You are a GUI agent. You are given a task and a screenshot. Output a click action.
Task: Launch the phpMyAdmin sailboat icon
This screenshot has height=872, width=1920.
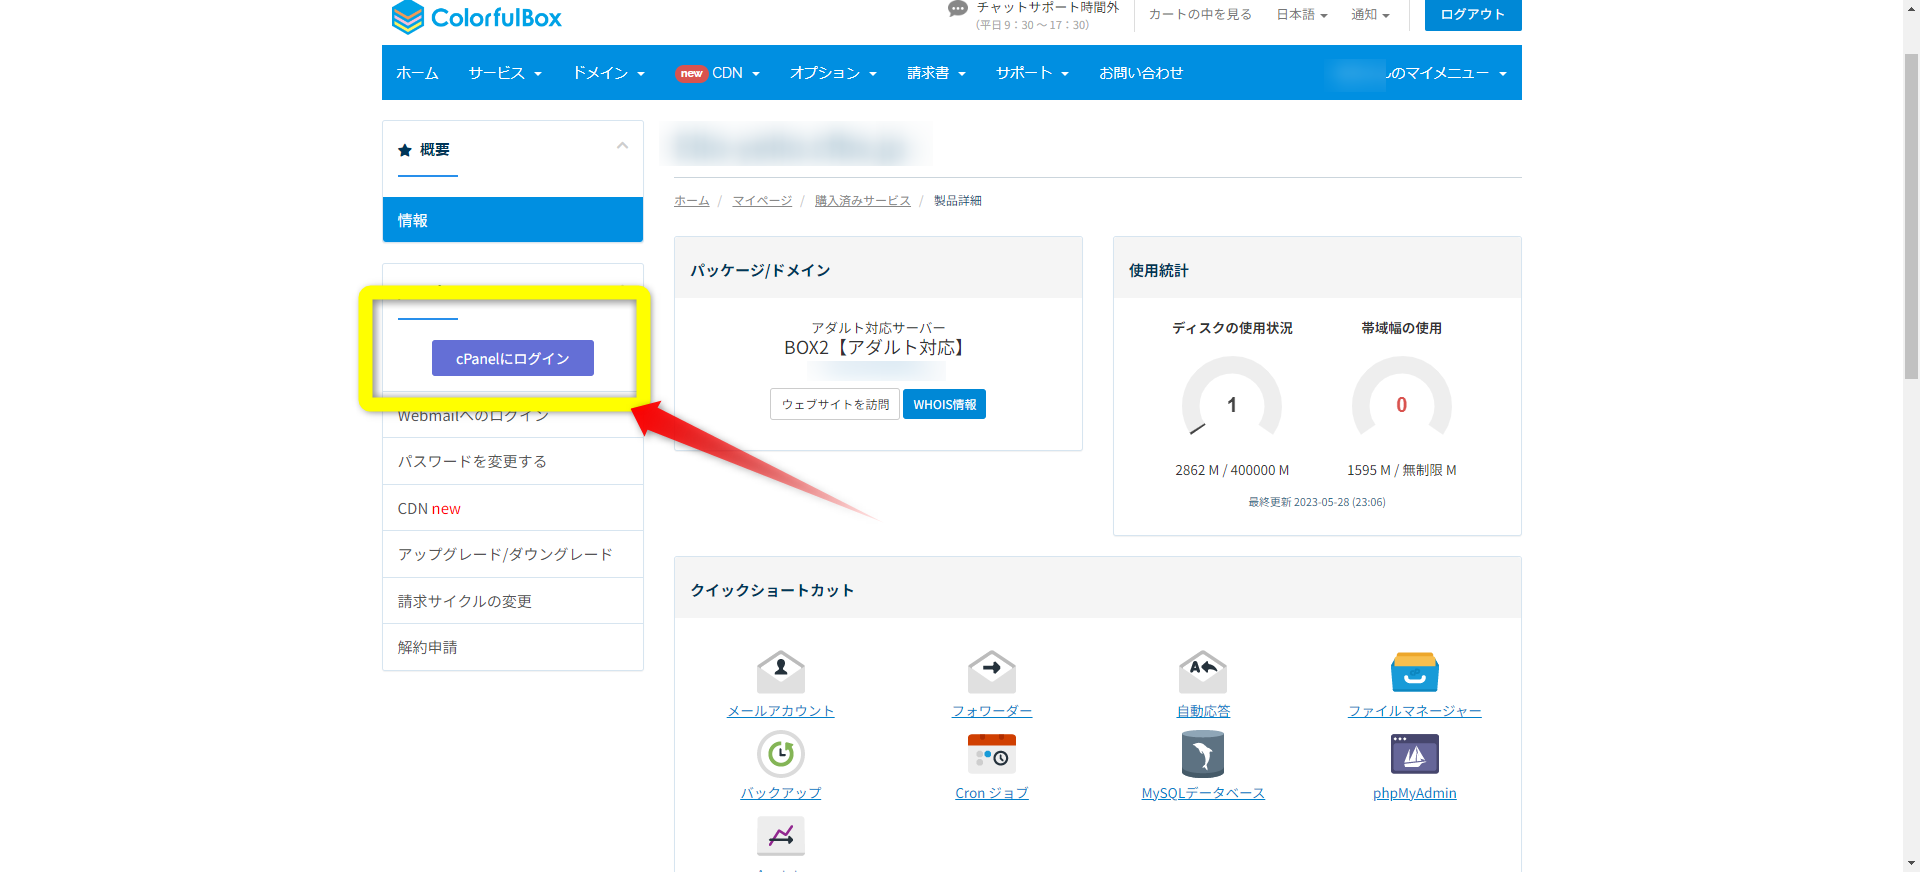(1414, 754)
